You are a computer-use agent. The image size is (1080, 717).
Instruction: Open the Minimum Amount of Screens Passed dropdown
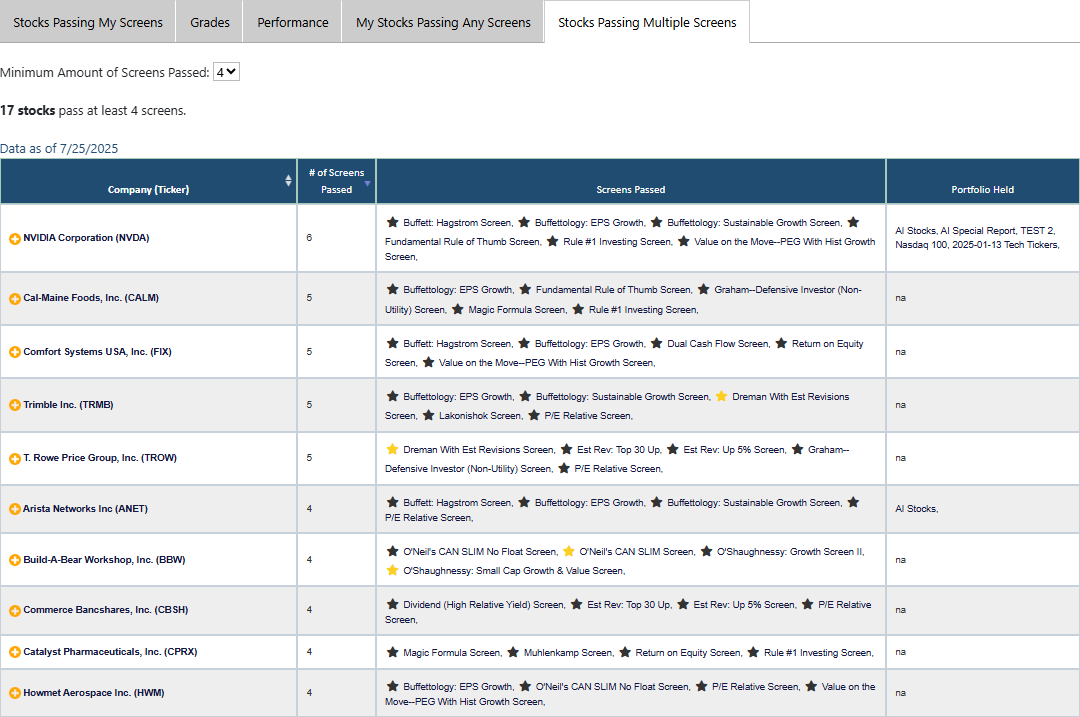226,72
